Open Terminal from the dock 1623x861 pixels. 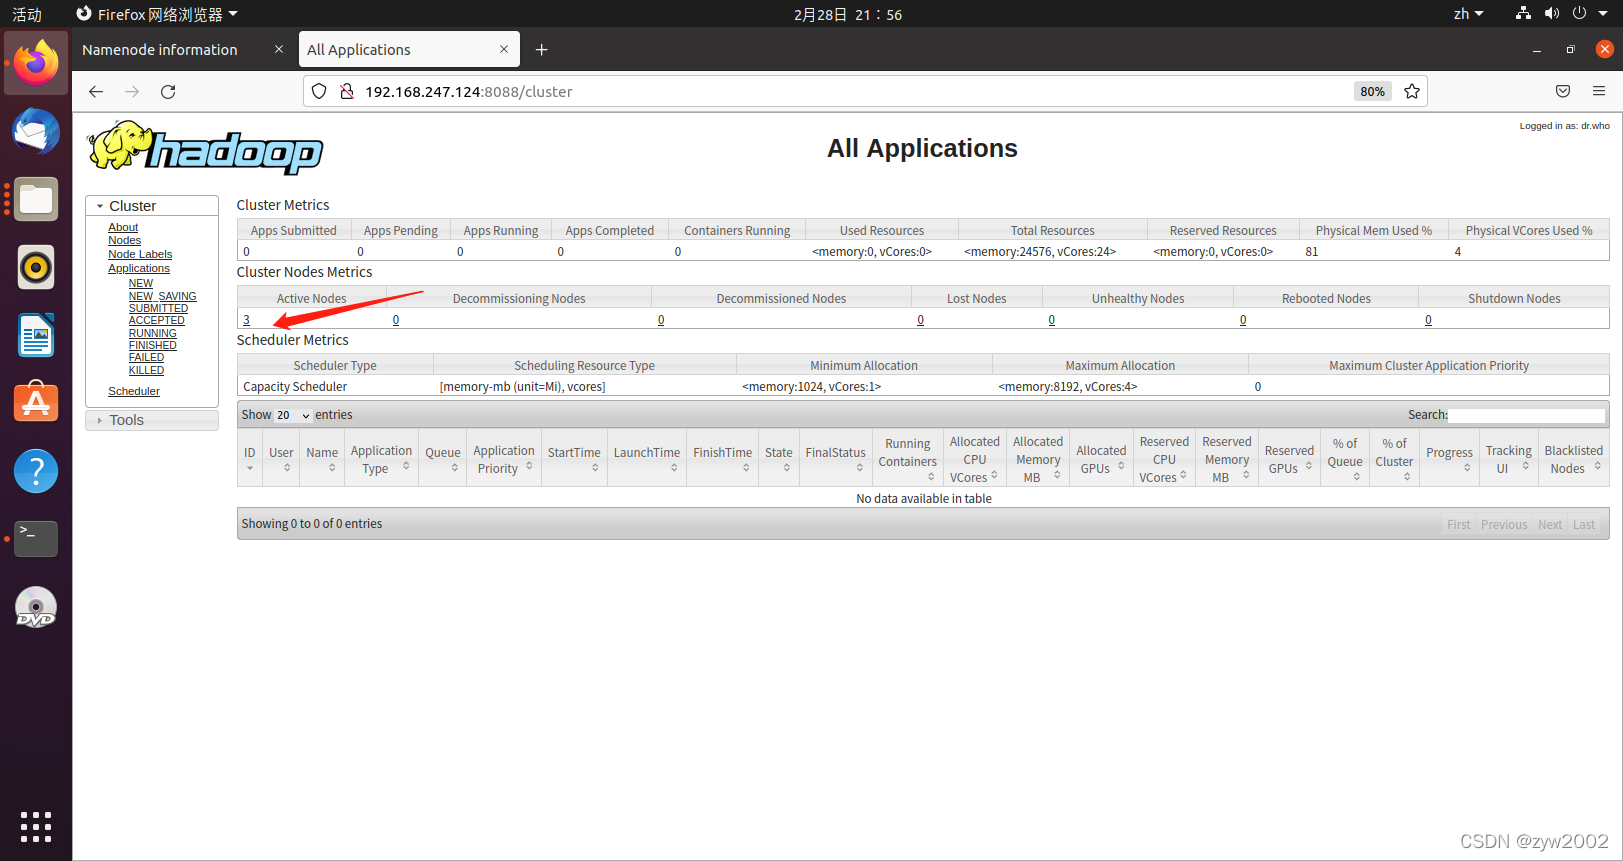tap(36, 539)
